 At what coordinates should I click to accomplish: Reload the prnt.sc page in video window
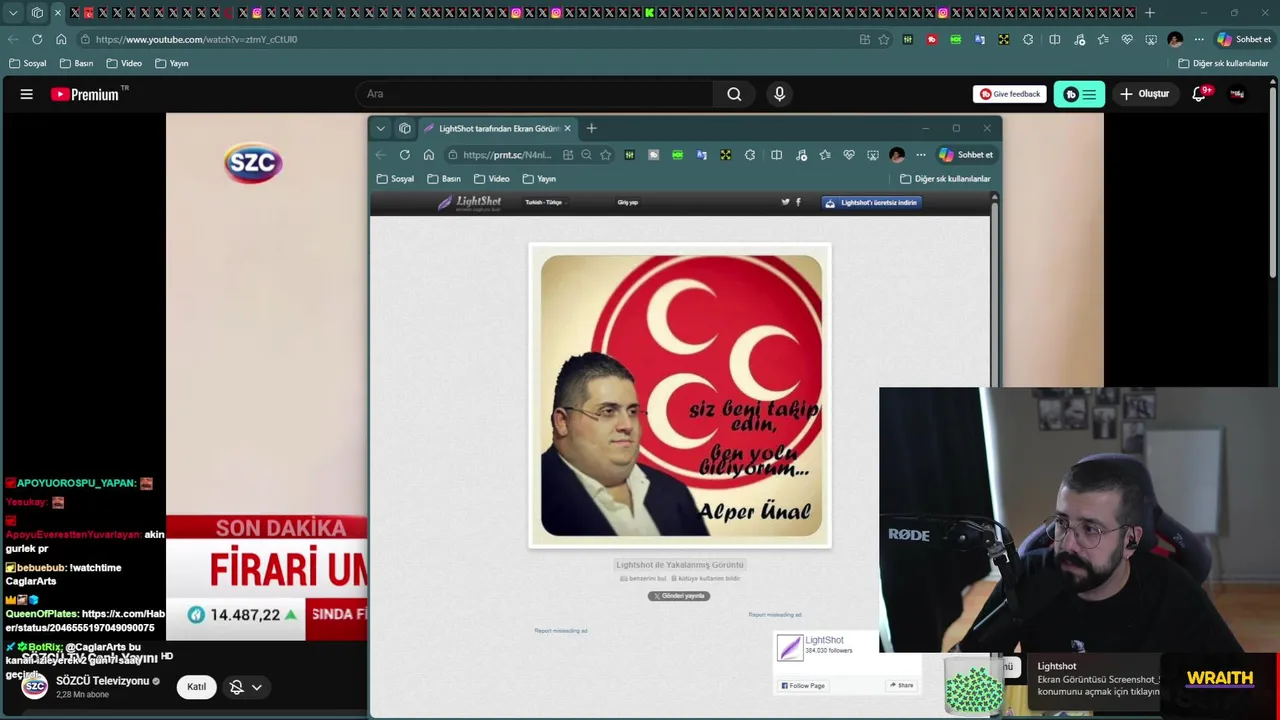pyautogui.click(x=405, y=155)
